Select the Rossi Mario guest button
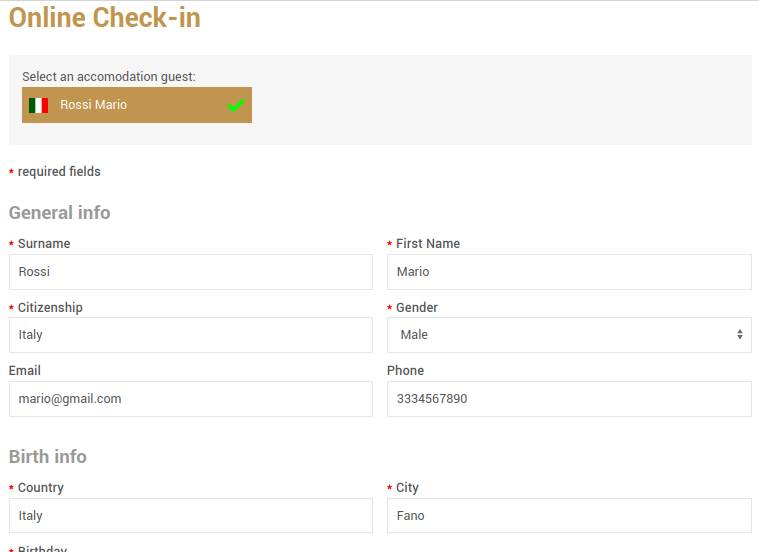759x552 pixels. pyautogui.click(x=137, y=105)
